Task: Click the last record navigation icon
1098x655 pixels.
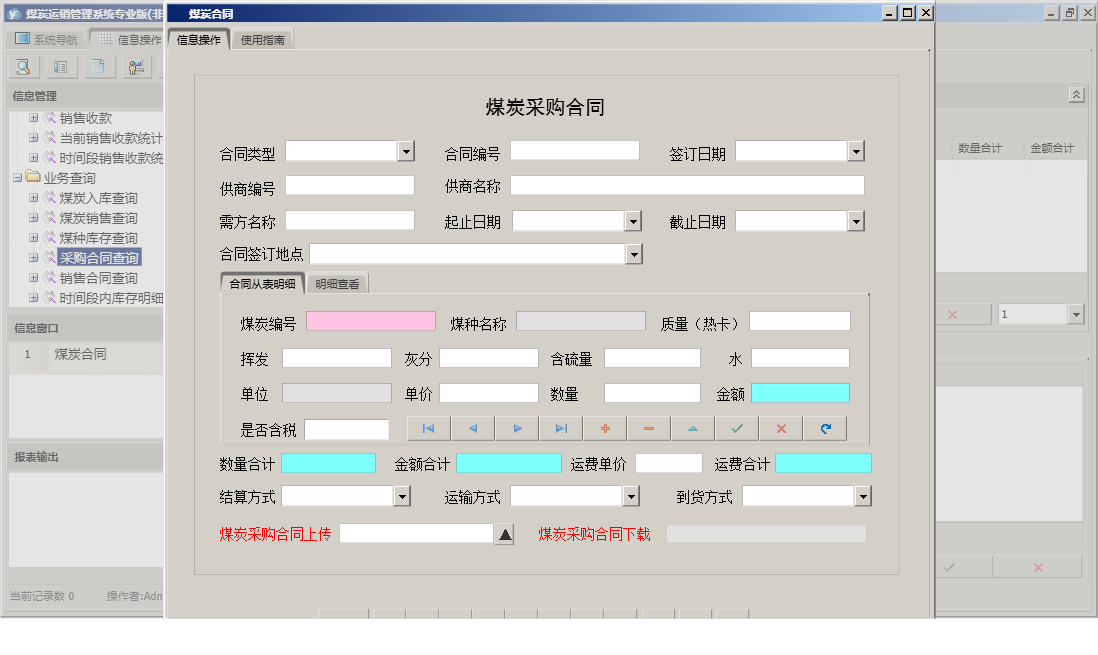Action: [x=561, y=427]
